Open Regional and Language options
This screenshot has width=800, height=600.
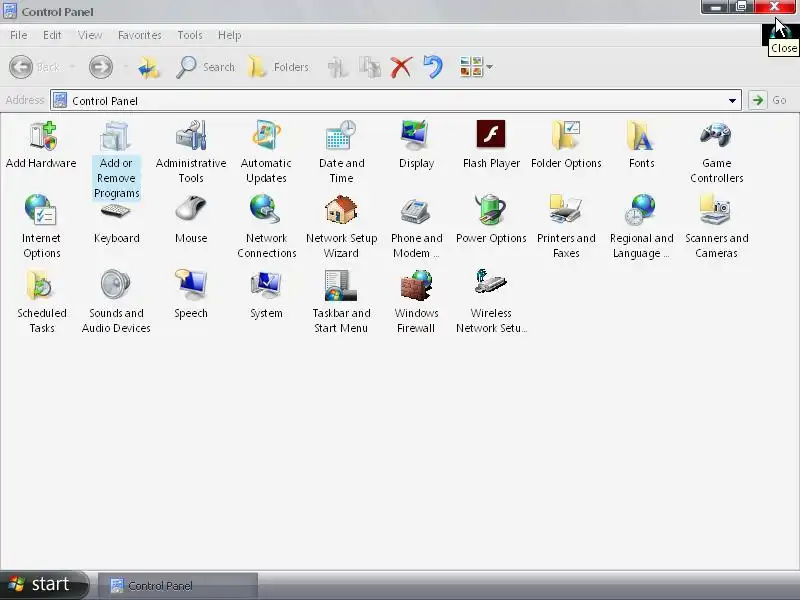(641, 227)
